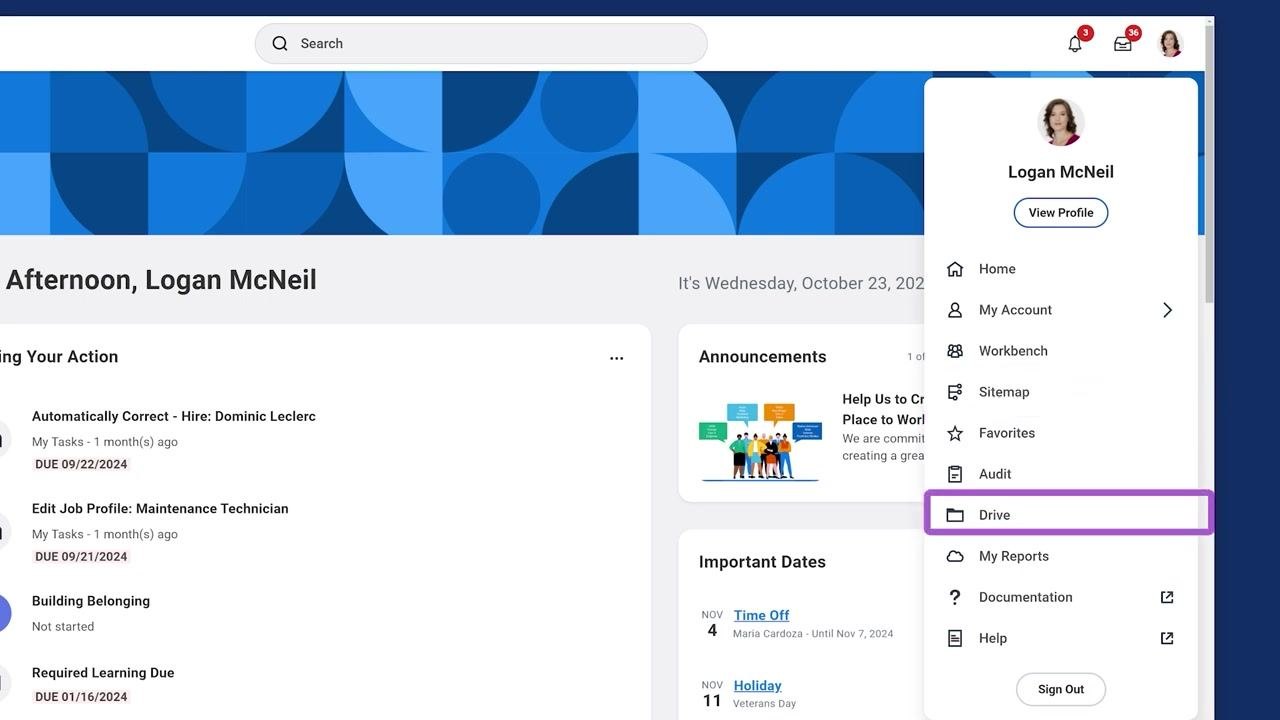The height and width of the screenshot is (720, 1280).
Task: Open the Holiday link
Action: tap(757, 685)
